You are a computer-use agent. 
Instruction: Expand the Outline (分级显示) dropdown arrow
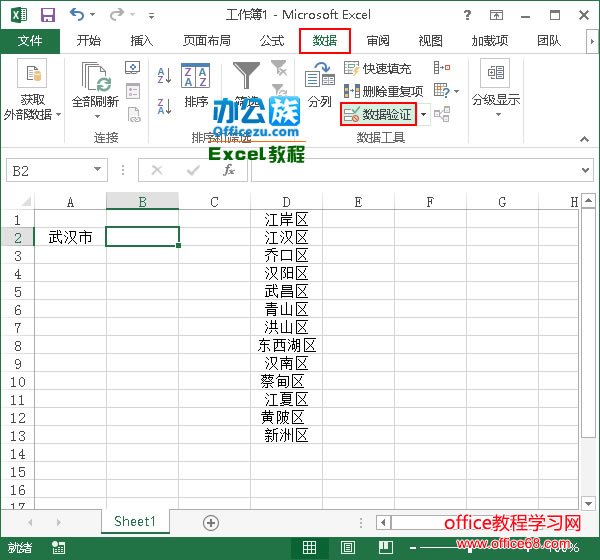pyautogui.click(x=498, y=114)
